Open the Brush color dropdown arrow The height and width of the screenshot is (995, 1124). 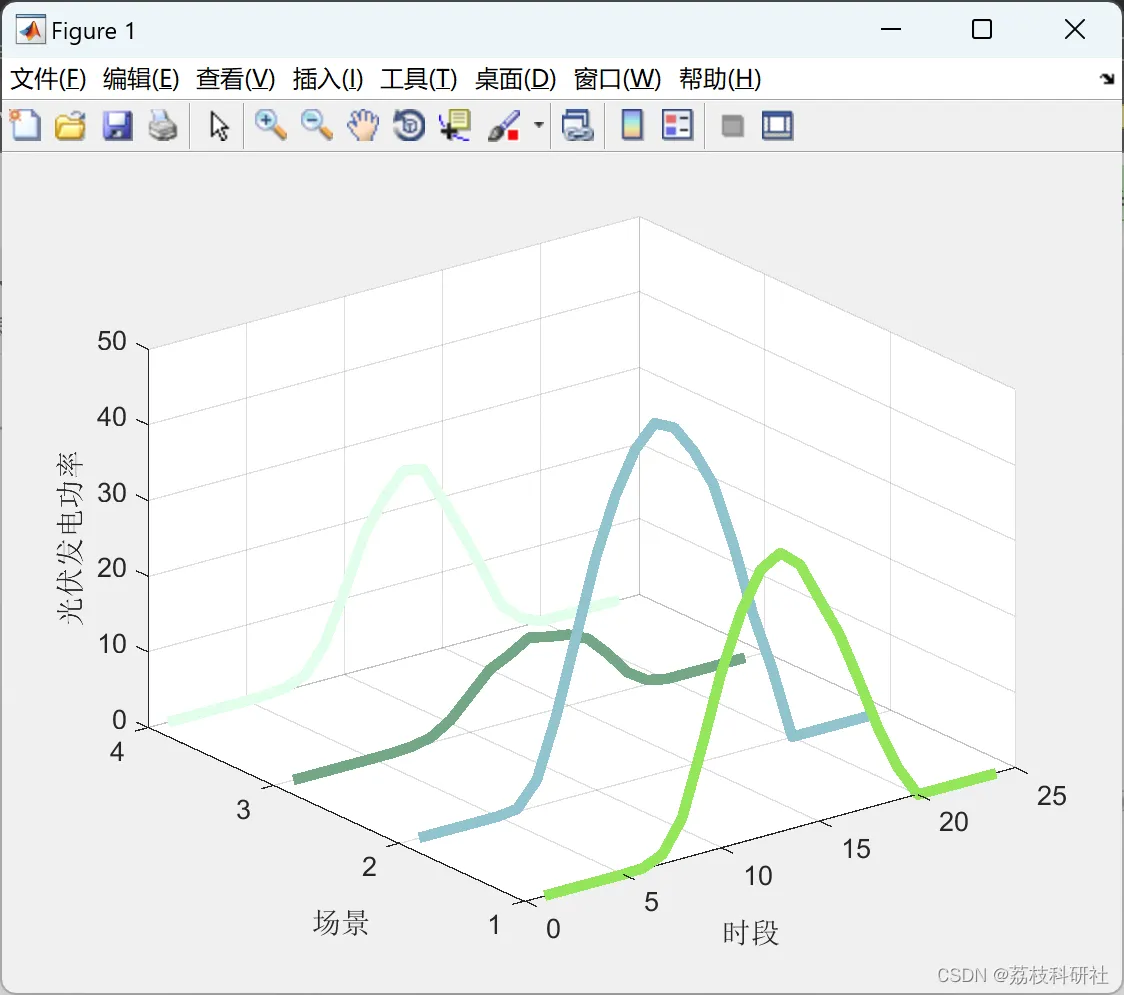(538, 125)
